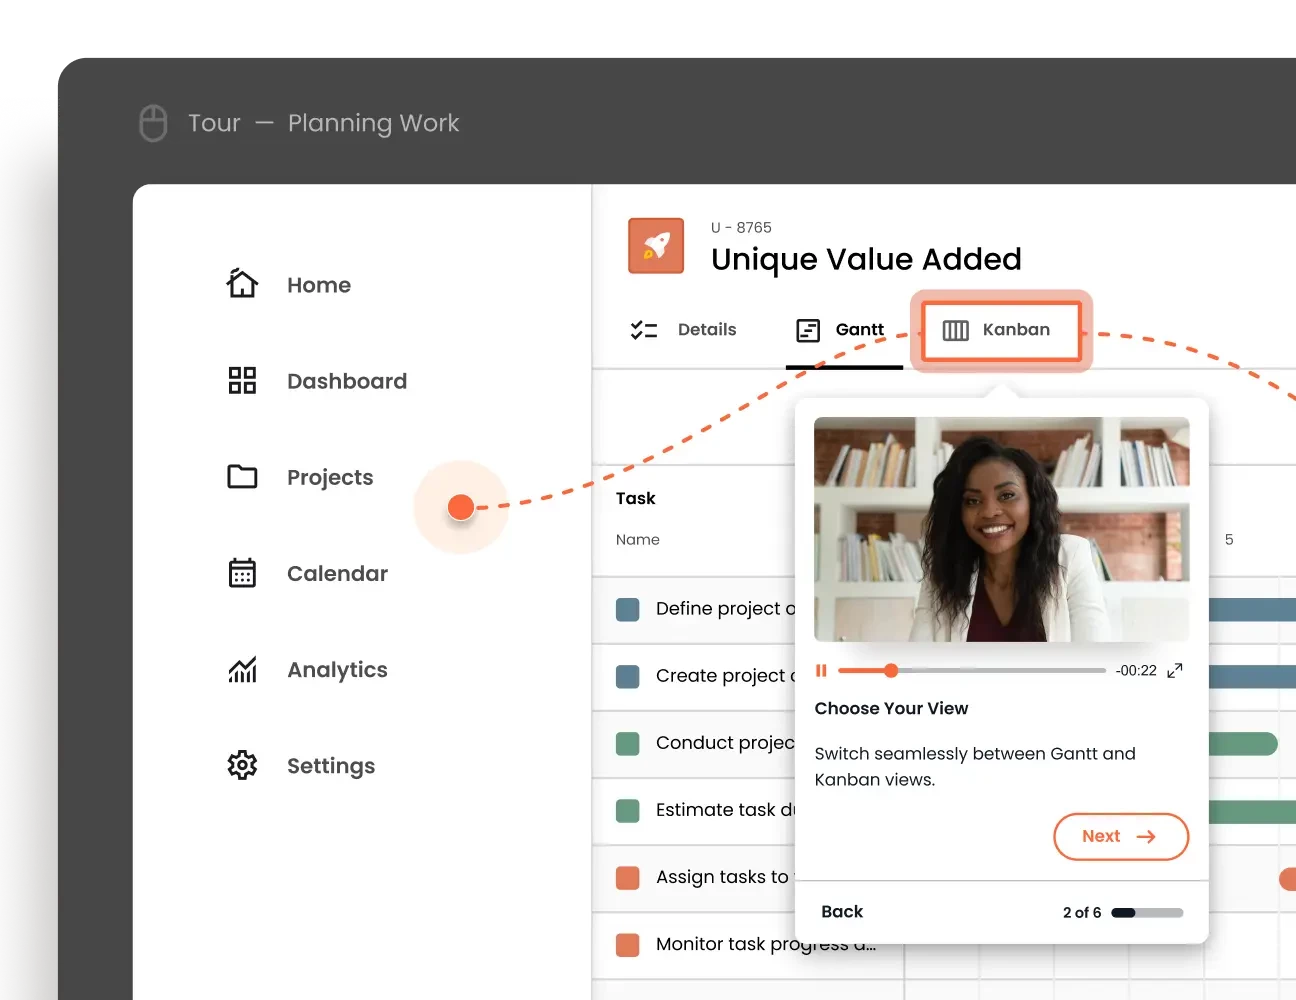Click the blue square for Define project

[628, 609]
